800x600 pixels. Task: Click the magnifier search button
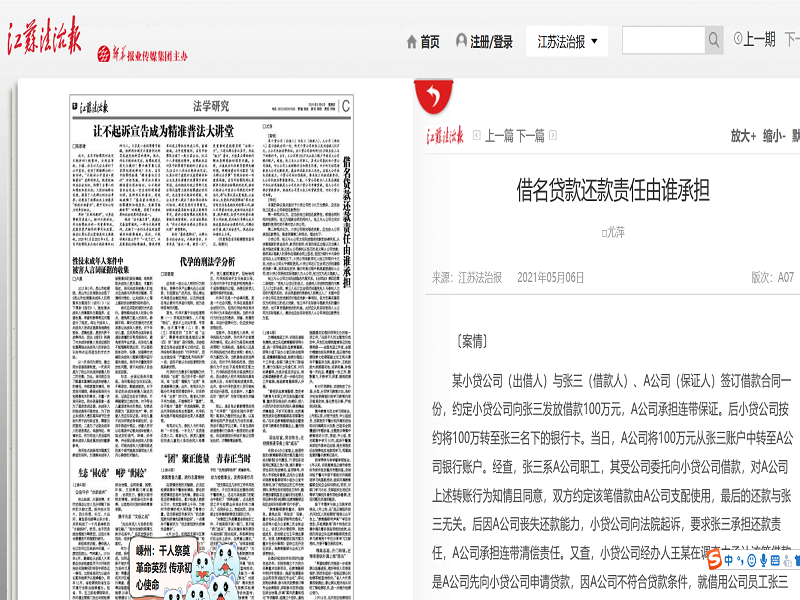pyautogui.click(x=714, y=40)
